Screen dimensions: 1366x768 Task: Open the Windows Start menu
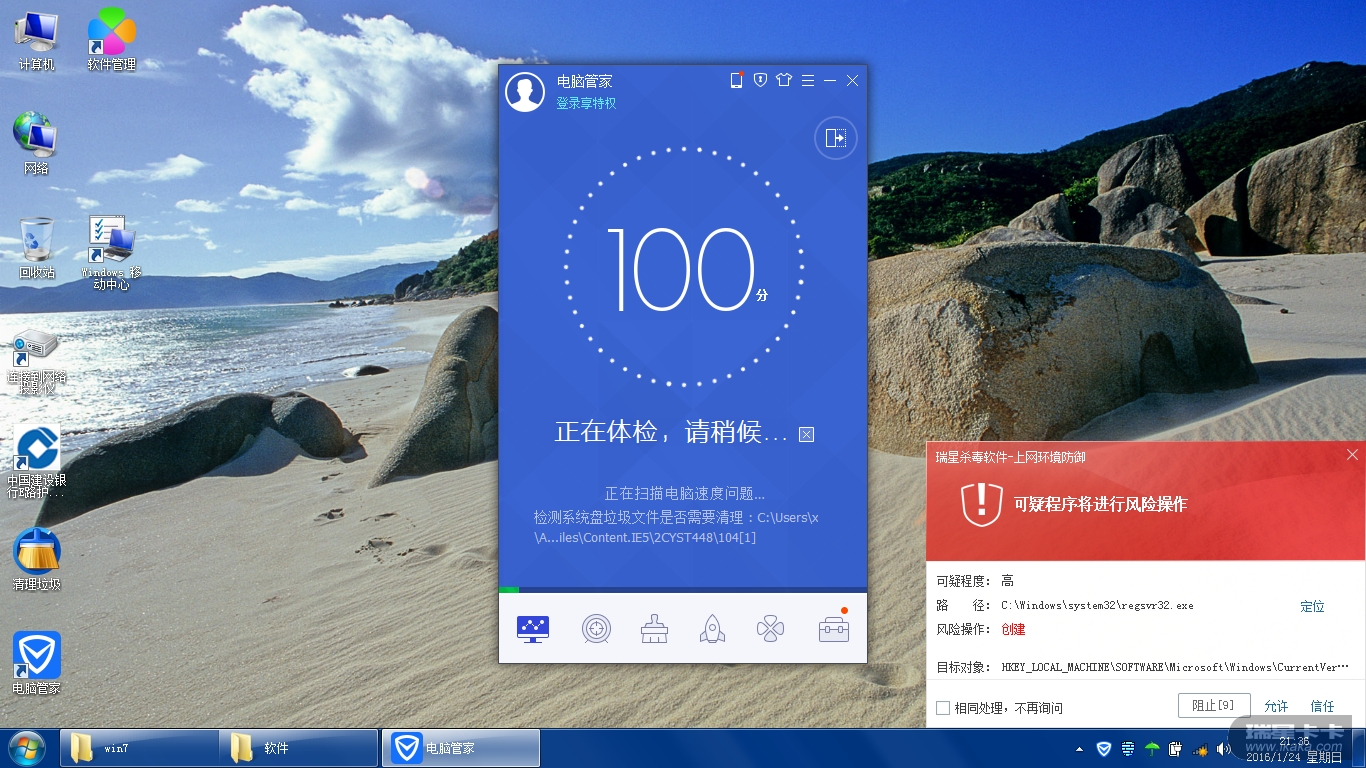pyautogui.click(x=27, y=748)
